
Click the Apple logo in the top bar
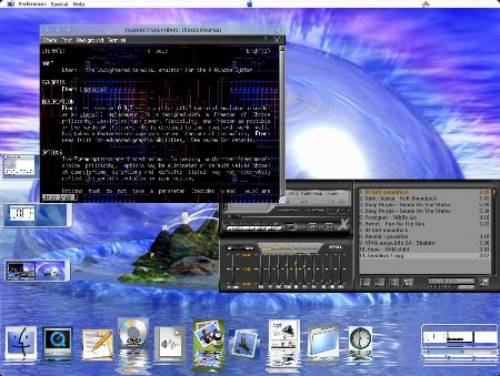[x=250, y=4]
